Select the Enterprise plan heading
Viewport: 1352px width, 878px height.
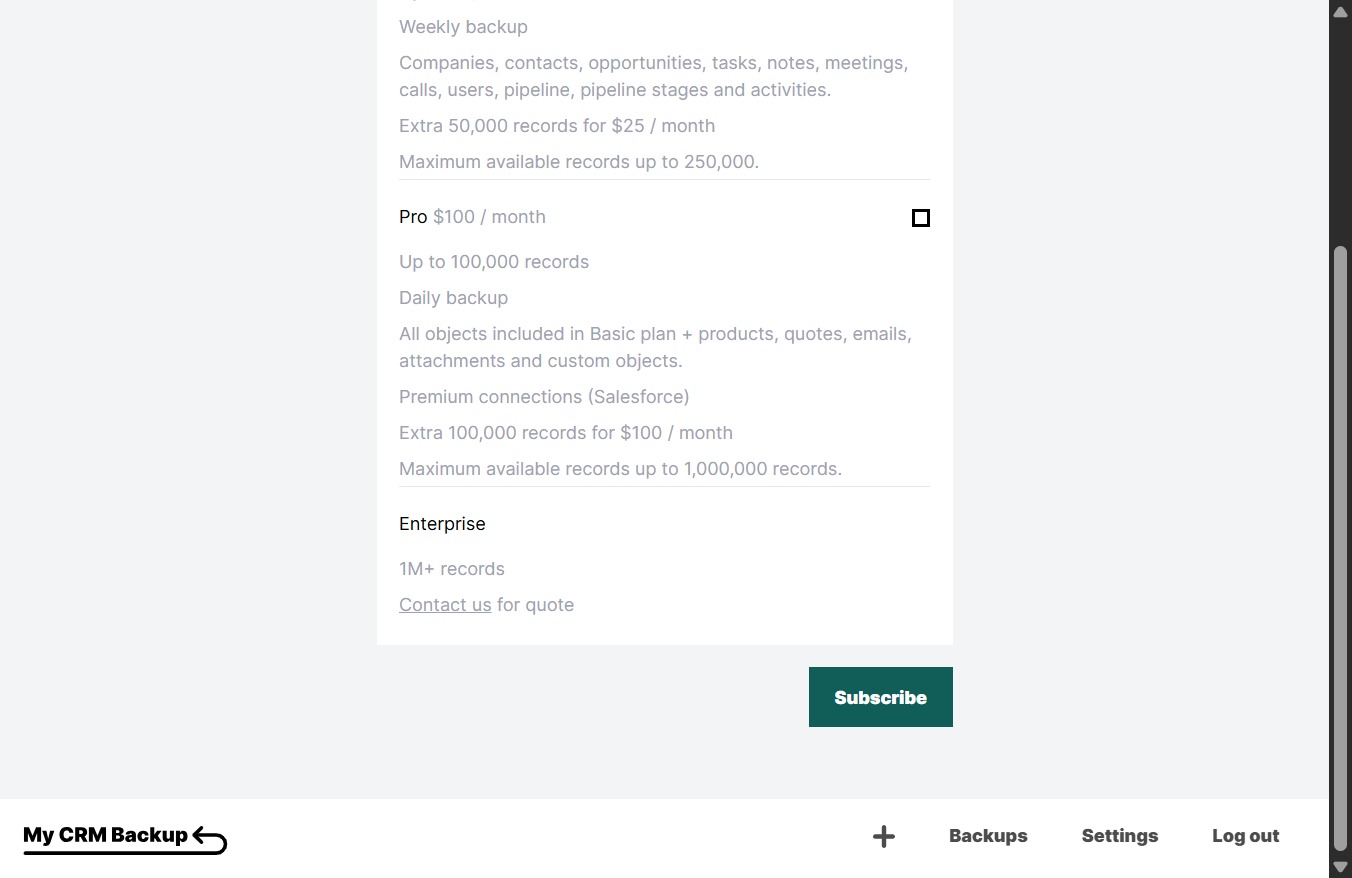pyautogui.click(x=442, y=524)
